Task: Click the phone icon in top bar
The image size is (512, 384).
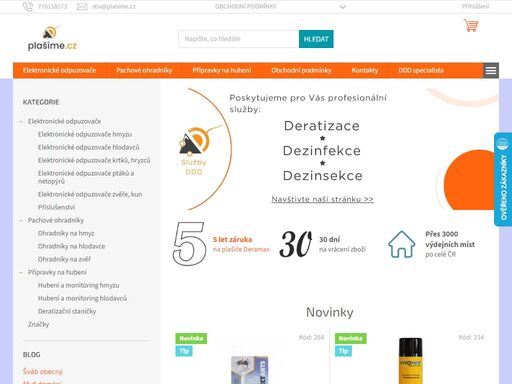Action: [28, 6]
